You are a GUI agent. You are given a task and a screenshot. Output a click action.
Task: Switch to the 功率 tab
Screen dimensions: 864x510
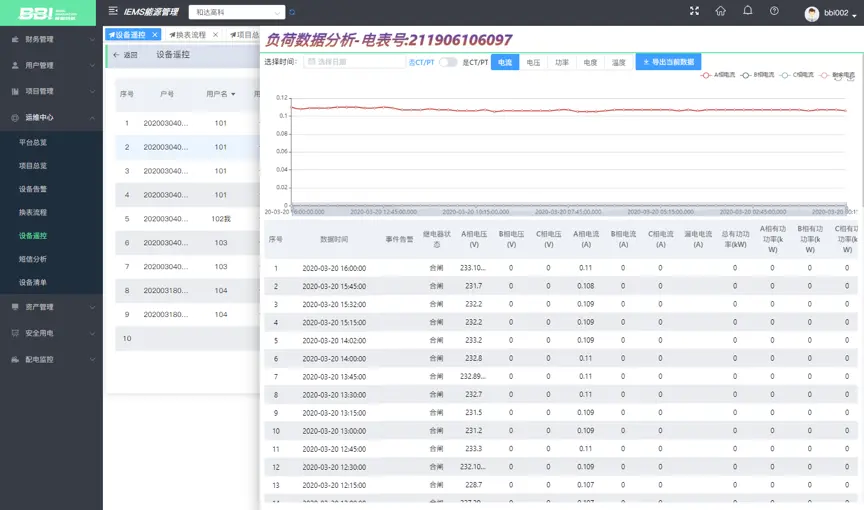(x=561, y=62)
